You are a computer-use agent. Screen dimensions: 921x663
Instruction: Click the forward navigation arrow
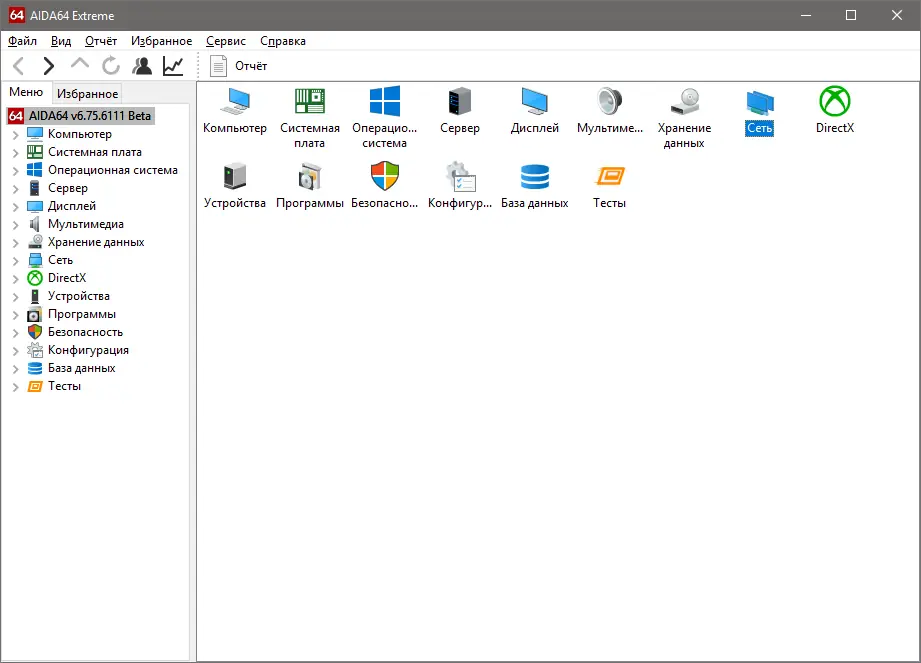[x=46, y=64]
